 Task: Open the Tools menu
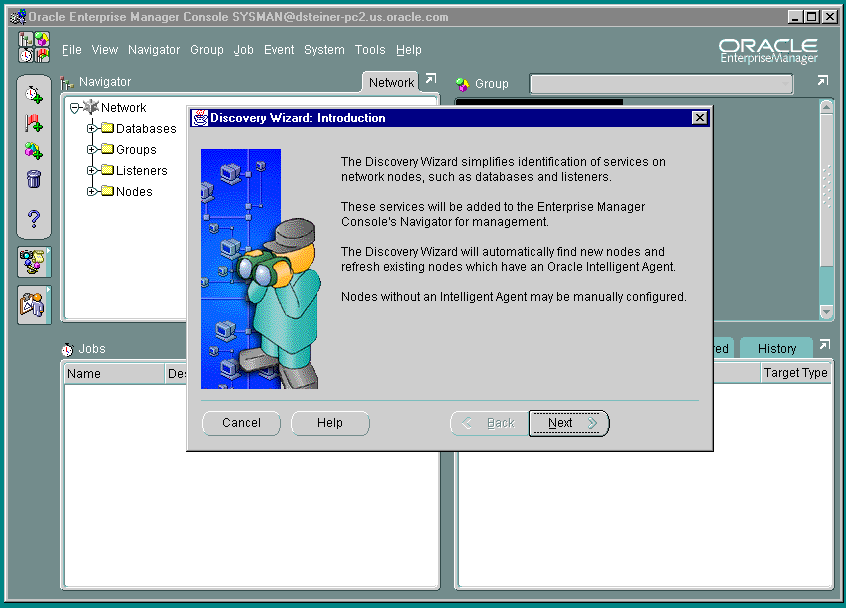(x=370, y=50)
